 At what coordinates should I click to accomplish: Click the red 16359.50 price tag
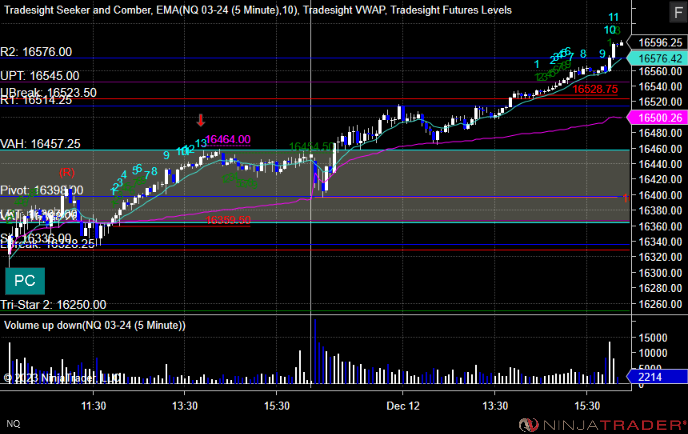tap(228, 220)
